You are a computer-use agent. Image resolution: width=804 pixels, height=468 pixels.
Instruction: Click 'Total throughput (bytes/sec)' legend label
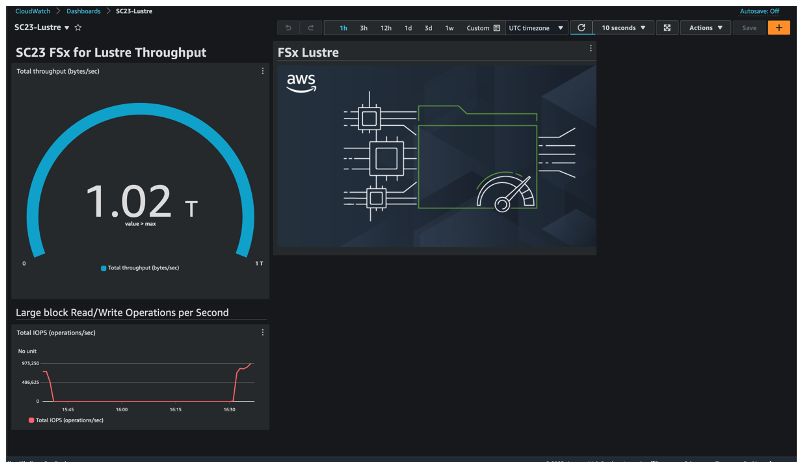pos(144,268)
